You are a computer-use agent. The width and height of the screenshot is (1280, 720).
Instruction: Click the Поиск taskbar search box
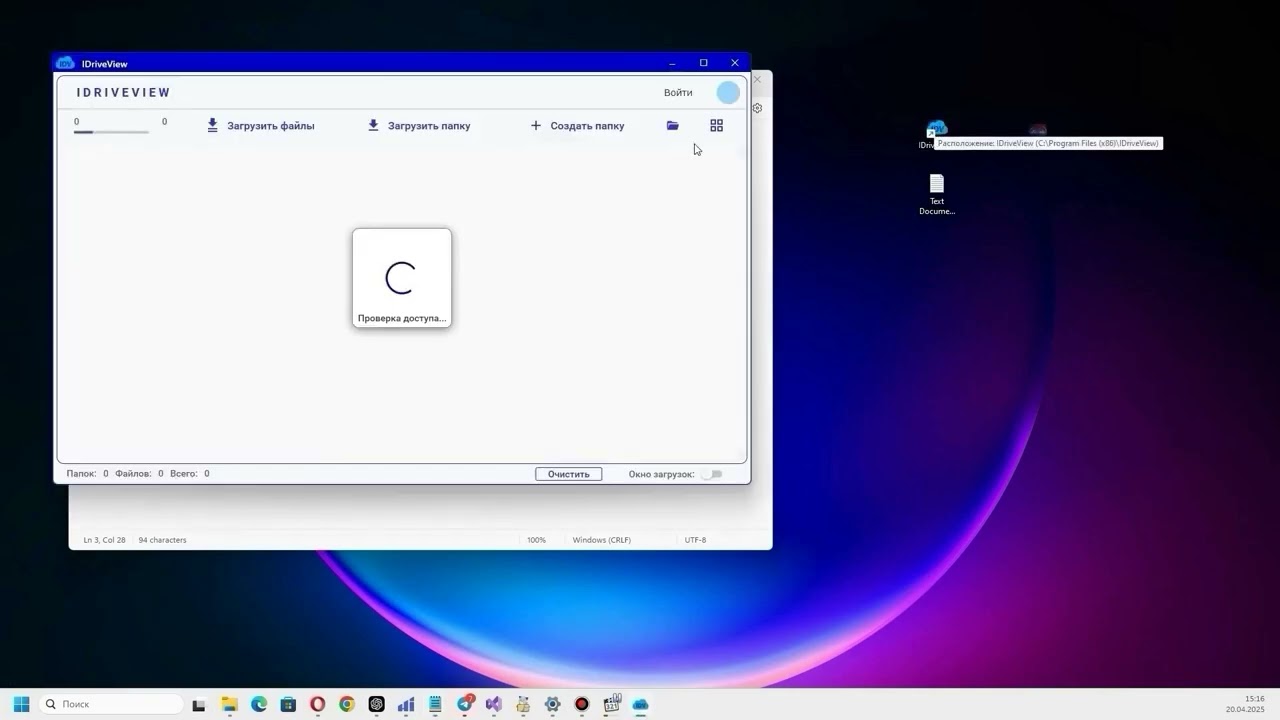pyautogui.click(x=112, y=704)
